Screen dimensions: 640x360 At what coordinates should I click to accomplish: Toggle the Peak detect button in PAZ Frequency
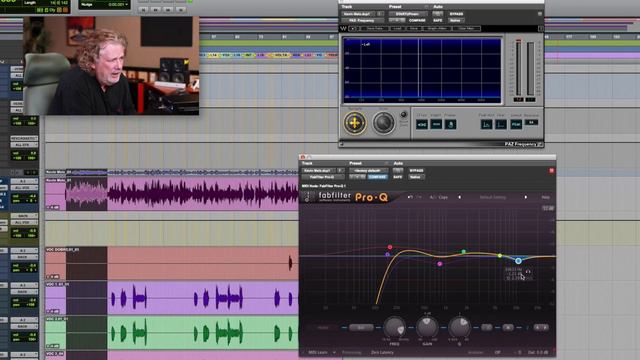[516, 124]
